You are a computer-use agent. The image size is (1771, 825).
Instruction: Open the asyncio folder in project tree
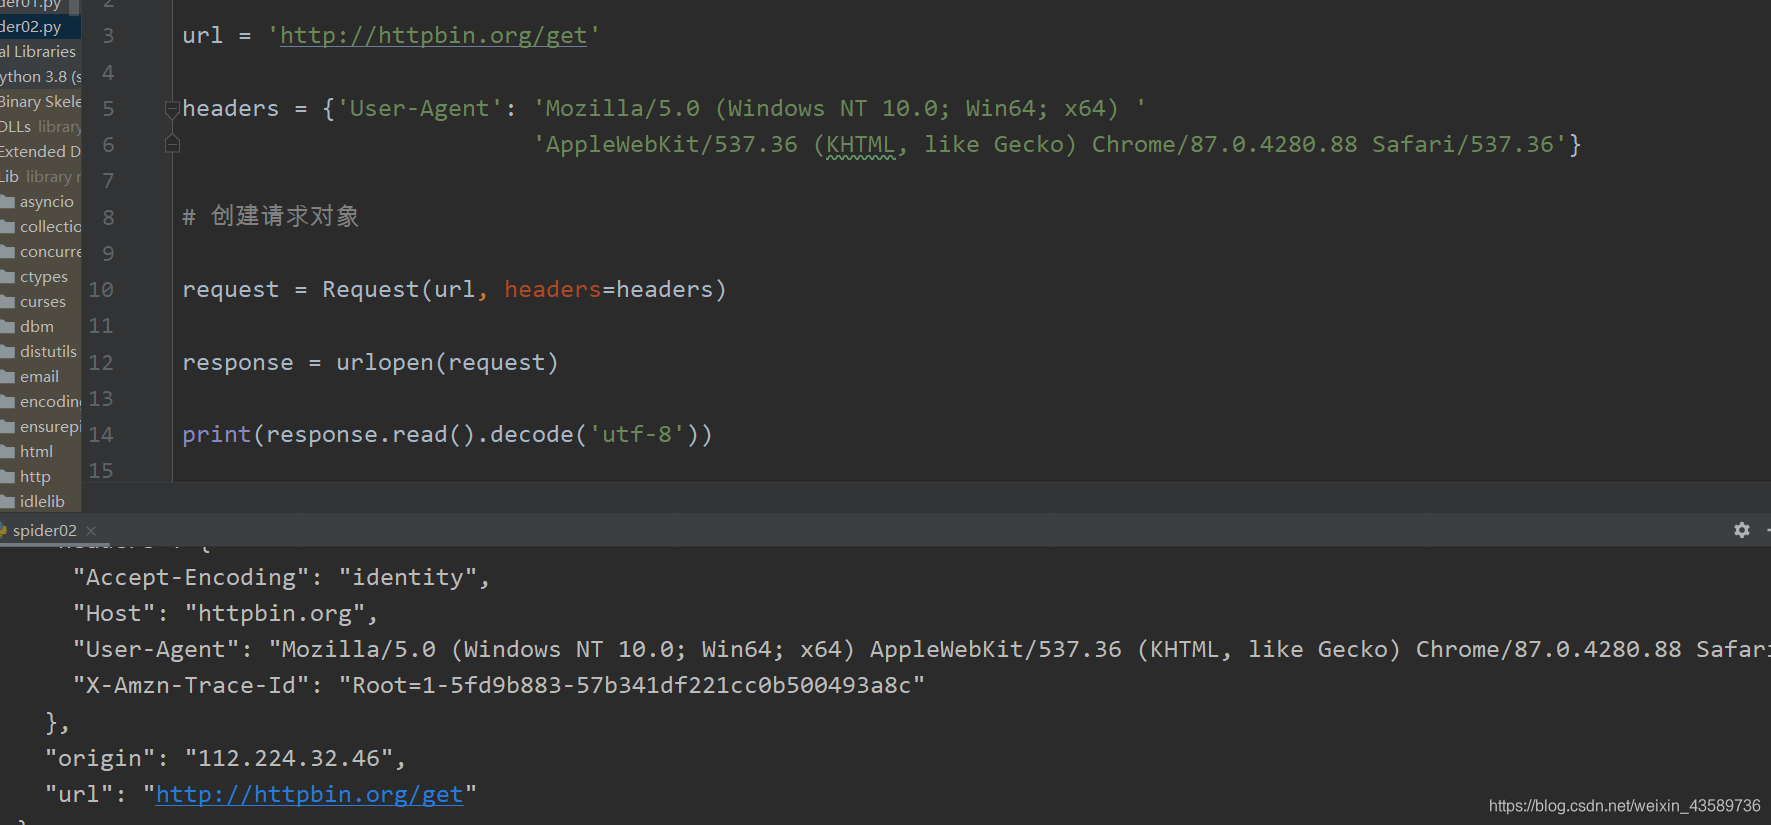(46, 202)
